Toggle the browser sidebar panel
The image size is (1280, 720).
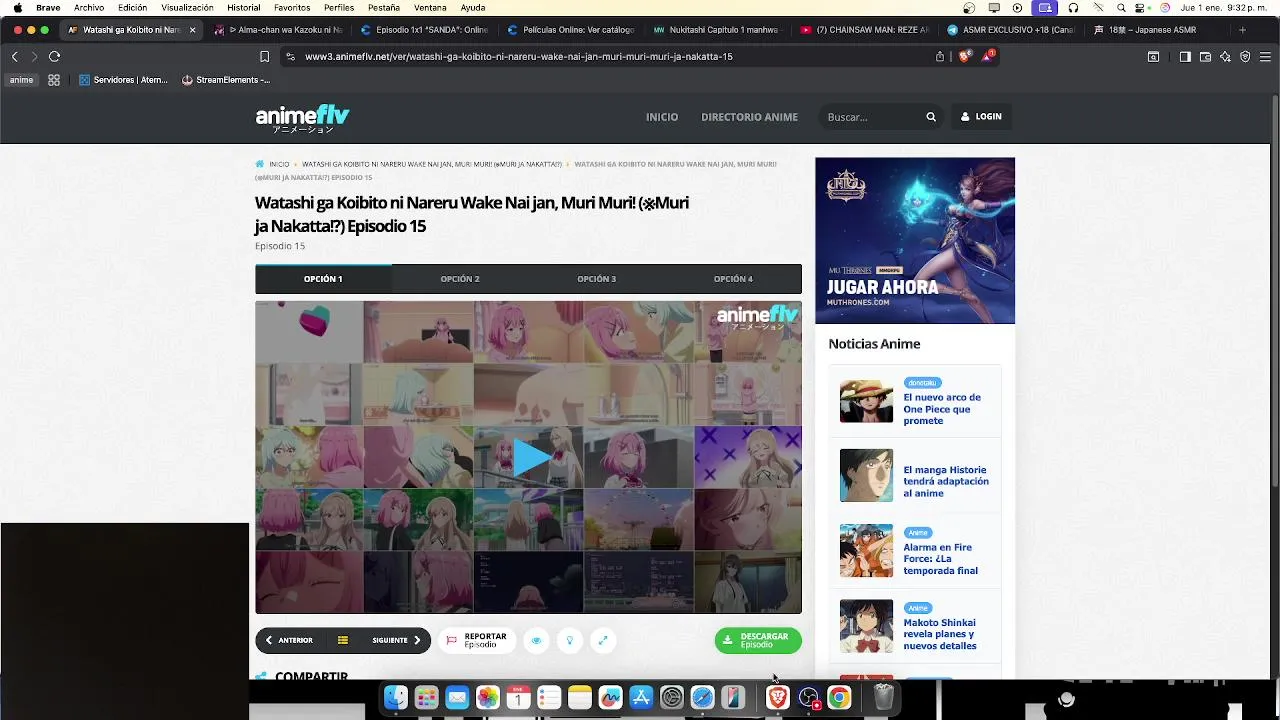(1185, 57)
